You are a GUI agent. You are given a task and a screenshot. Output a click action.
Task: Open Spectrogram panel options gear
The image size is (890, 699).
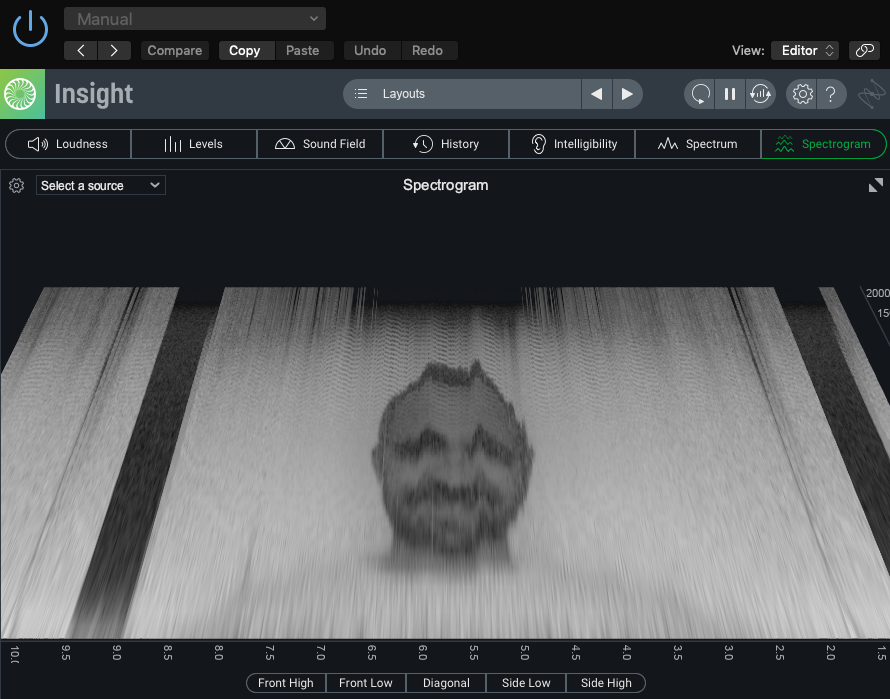click(x=16, y=186)
